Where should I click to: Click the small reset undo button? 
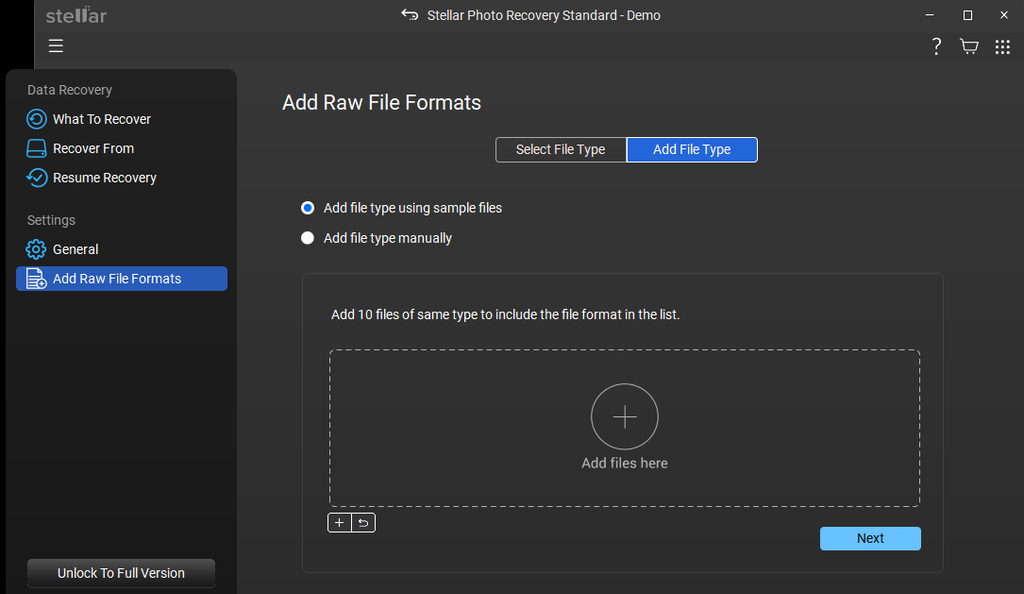pyautogui.click(x=363, y=523)
